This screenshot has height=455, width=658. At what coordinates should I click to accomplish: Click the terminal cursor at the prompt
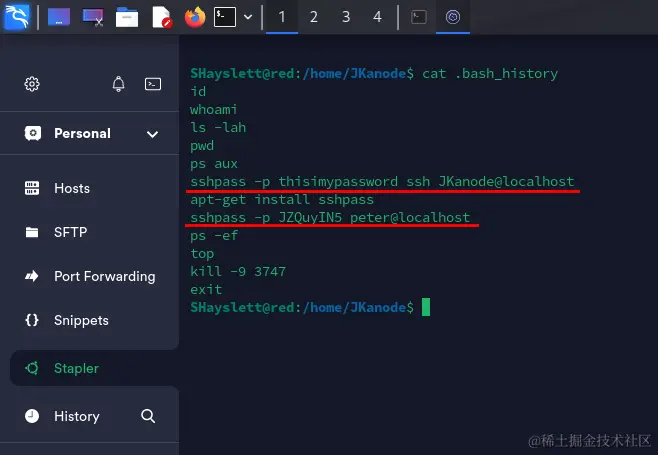coord(426,307)
